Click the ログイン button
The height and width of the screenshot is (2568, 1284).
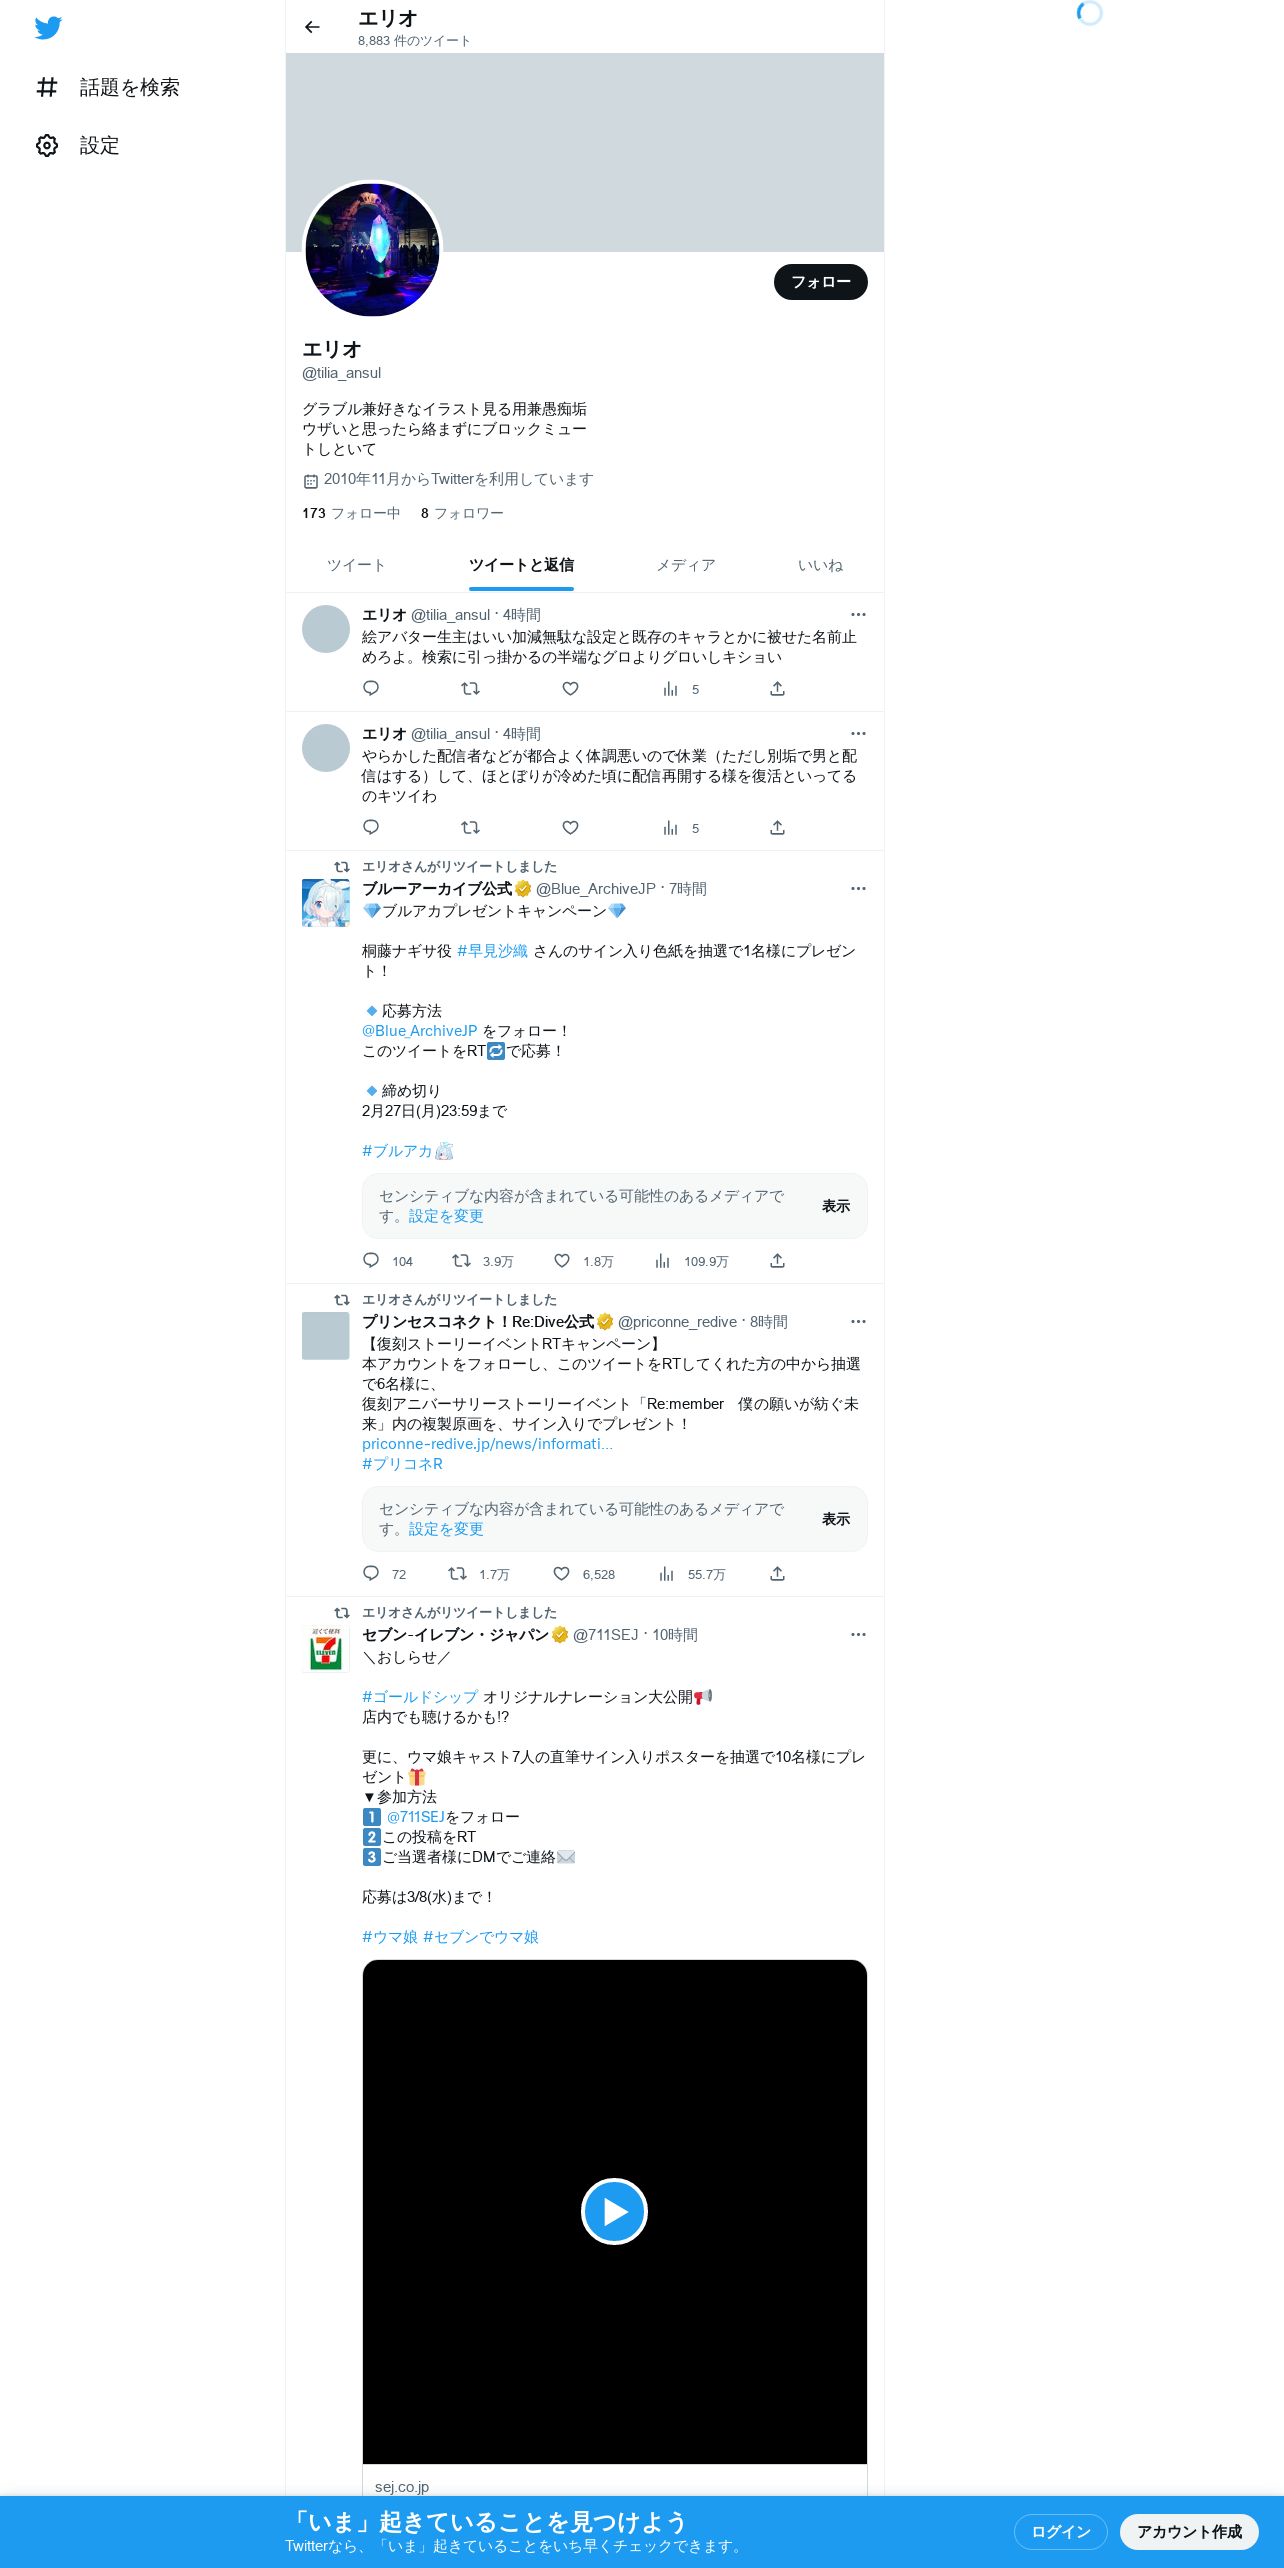1060,2531
